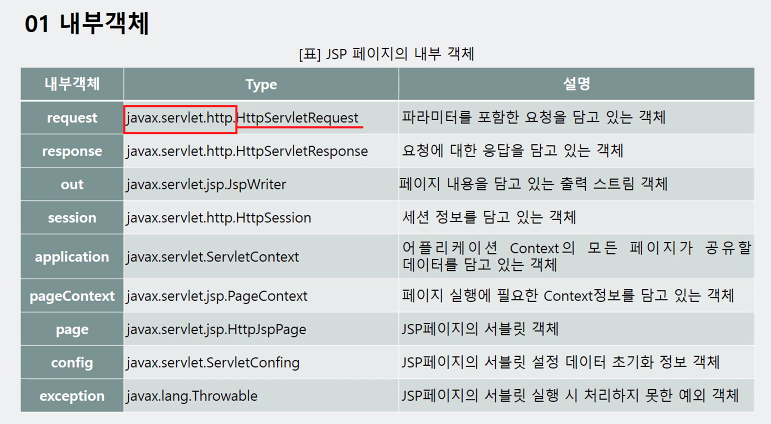Click the description starting '어플리케이션 Context의 모든 페이지가'
The image size is (771, 424).
[x=576, y=256]
